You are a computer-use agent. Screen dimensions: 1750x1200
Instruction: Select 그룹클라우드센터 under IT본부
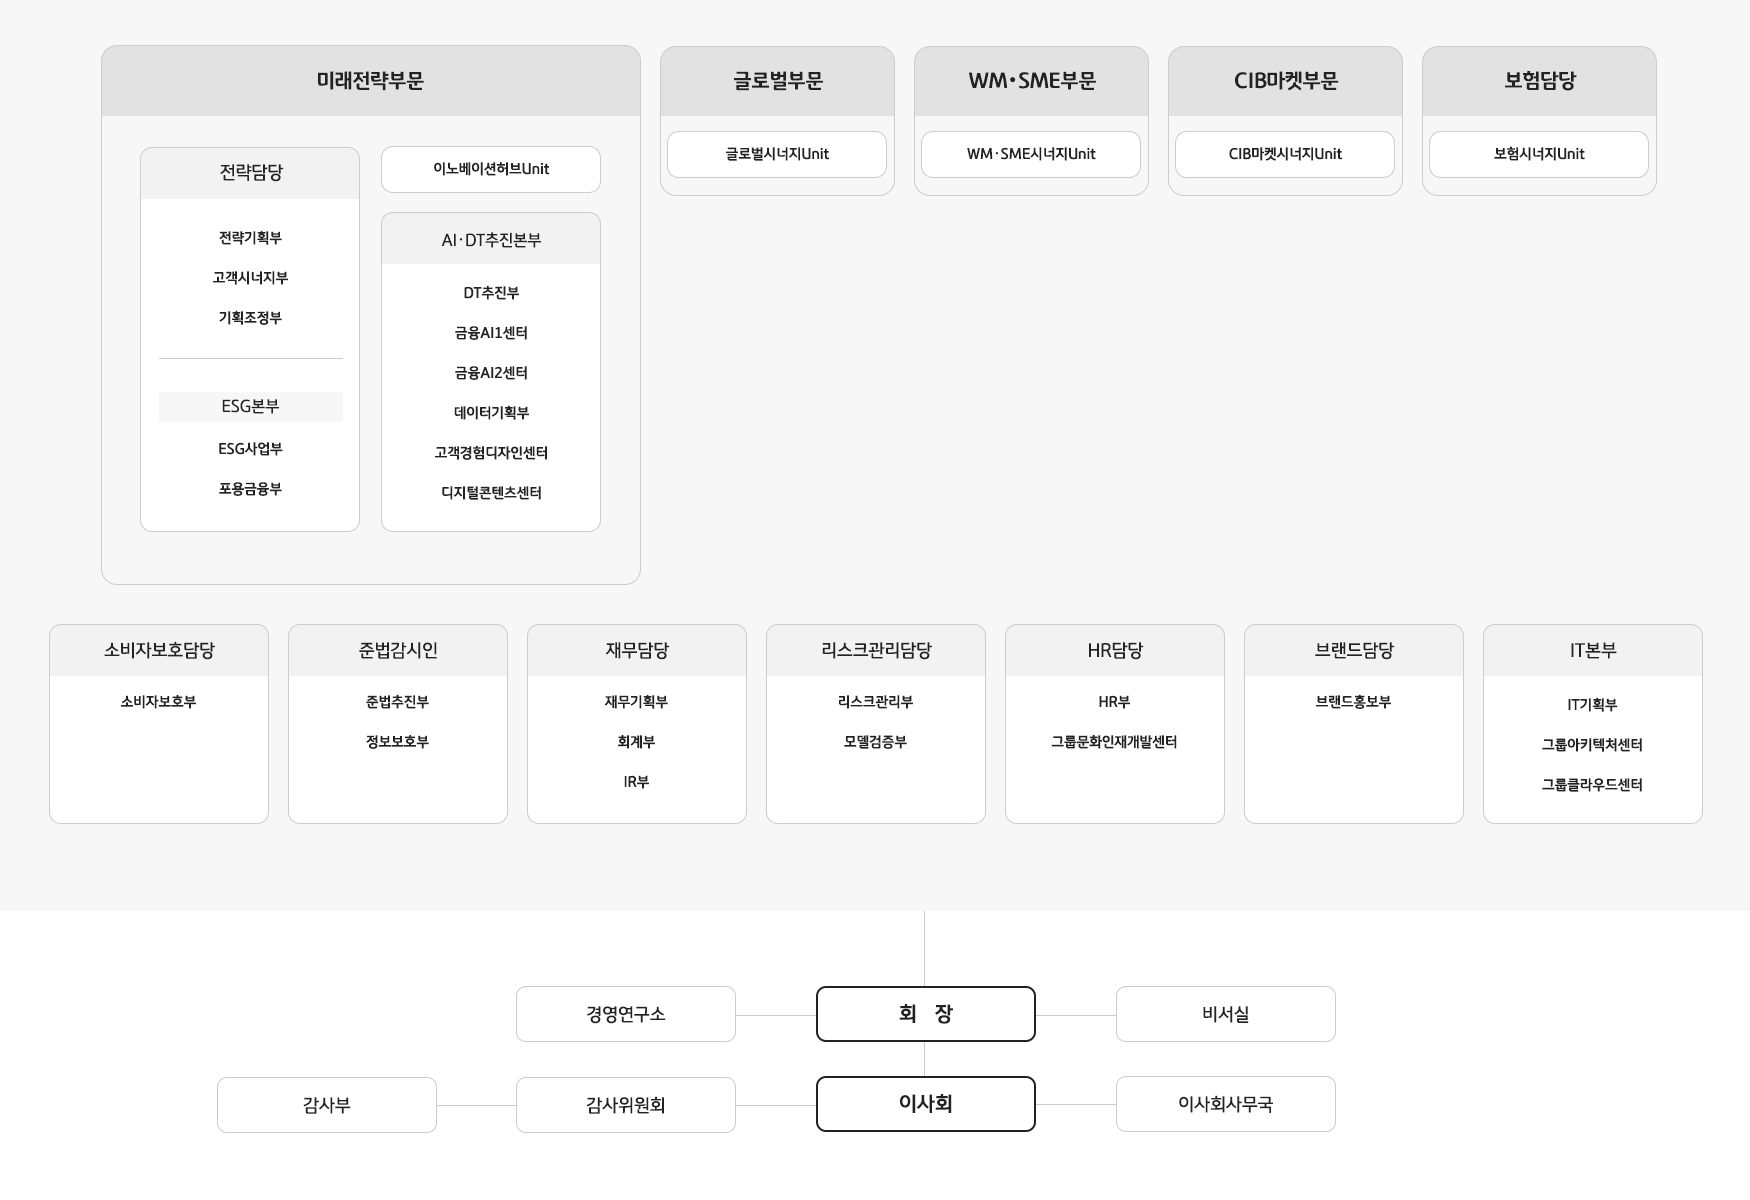point(1591,785)
